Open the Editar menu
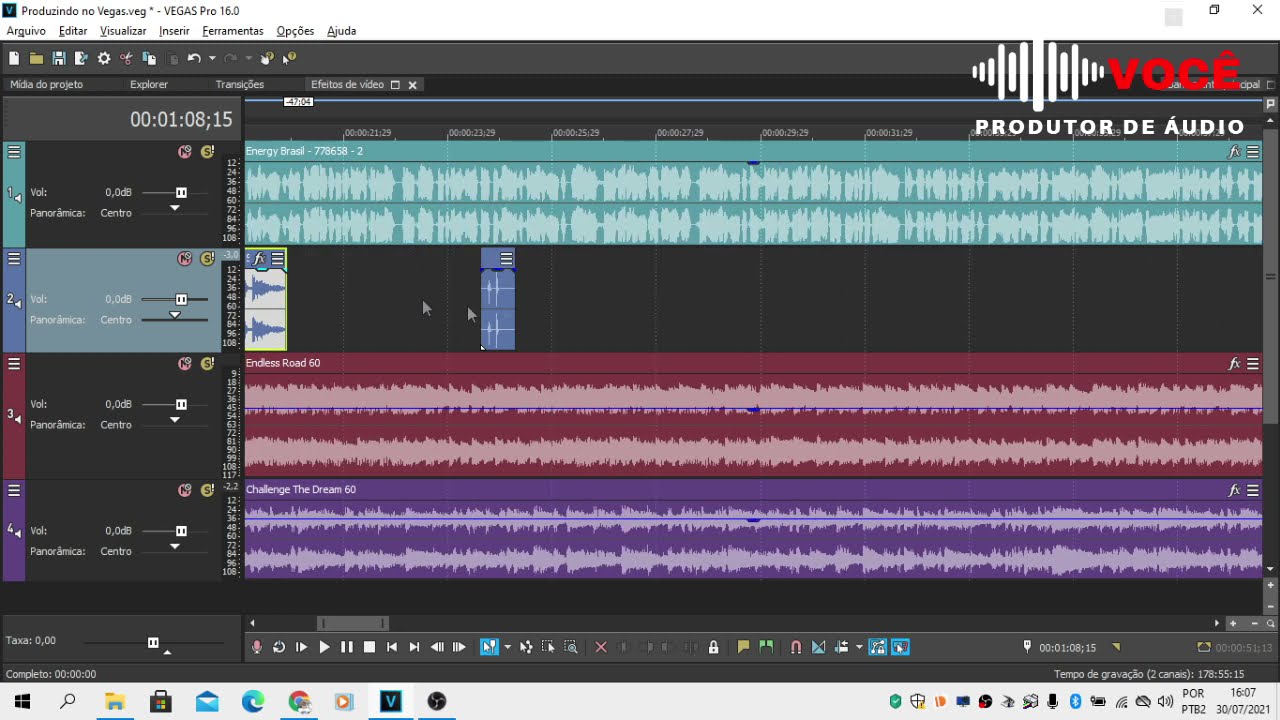This screenshot has height=720, width=1280. pyautogui.click(x=73, y=31)
